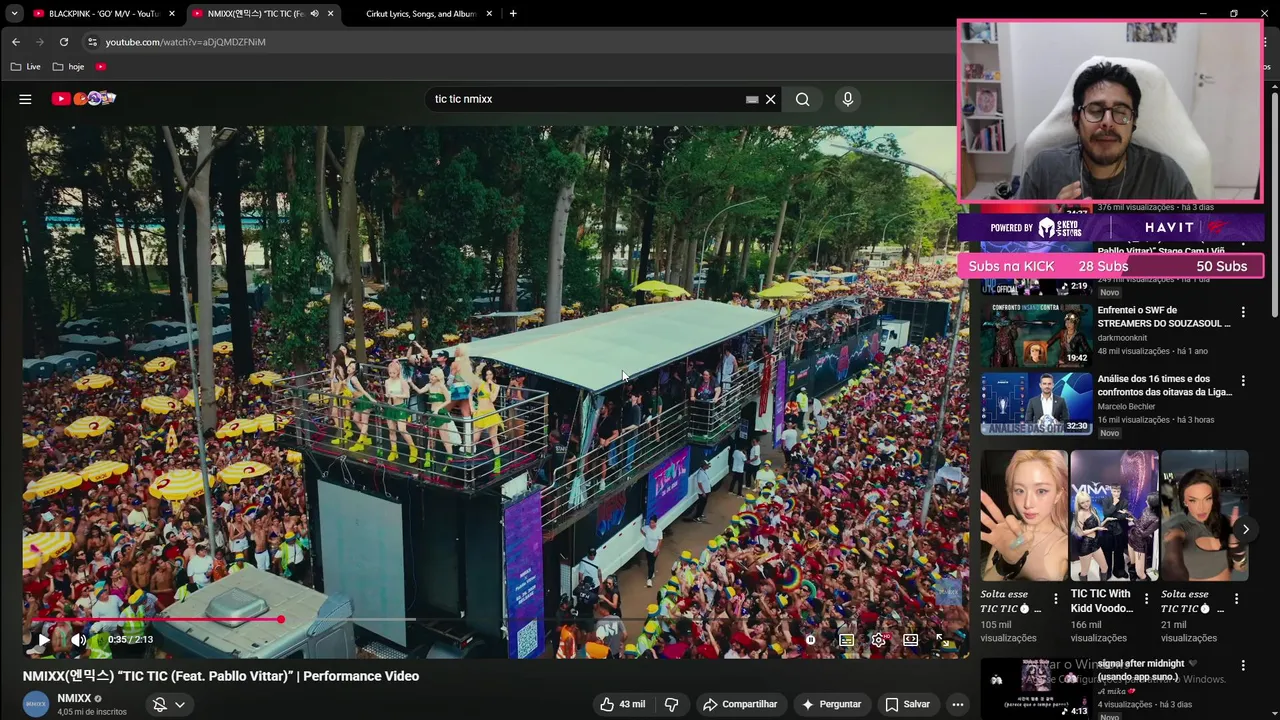Open more actions beside Salvar
1280x720 pixels.
click(x=957, y=704)
